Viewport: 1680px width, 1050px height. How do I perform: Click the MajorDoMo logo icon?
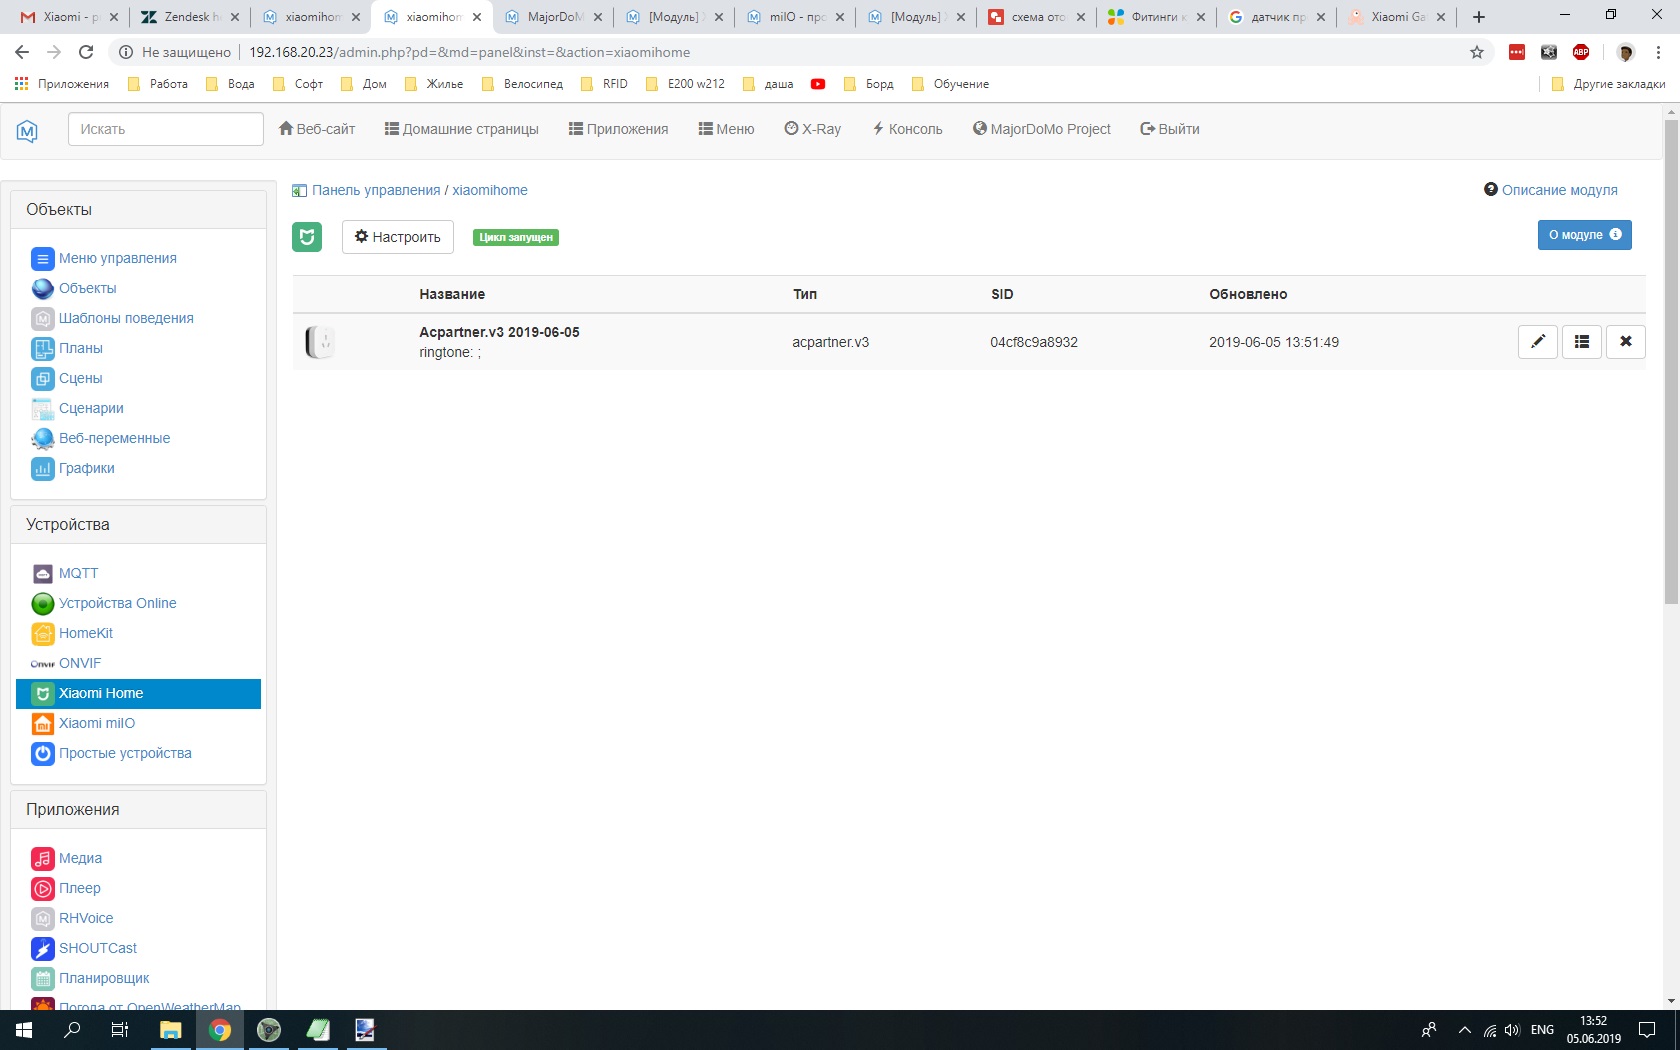click(x=27, y=130)
